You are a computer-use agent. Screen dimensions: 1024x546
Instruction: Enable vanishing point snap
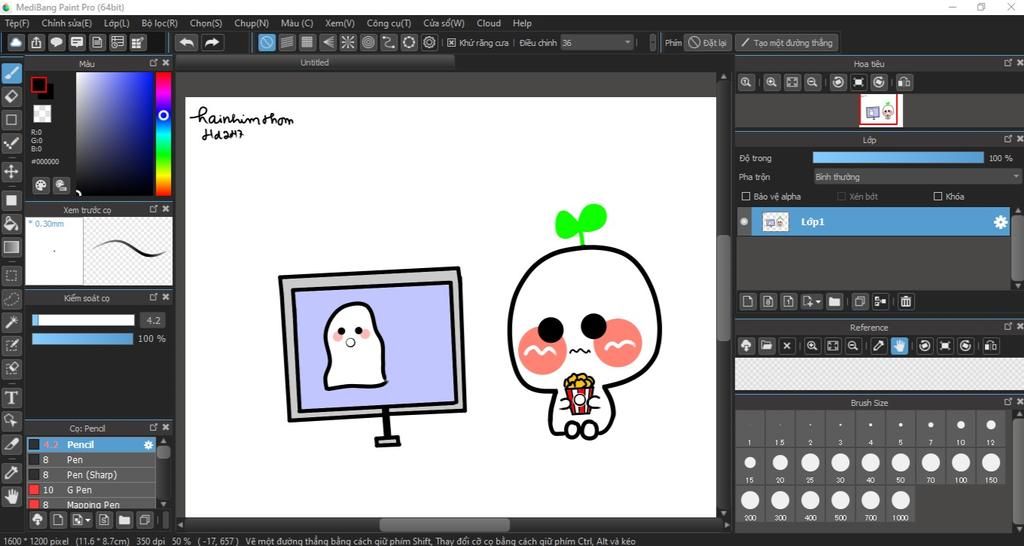point(327,43)
